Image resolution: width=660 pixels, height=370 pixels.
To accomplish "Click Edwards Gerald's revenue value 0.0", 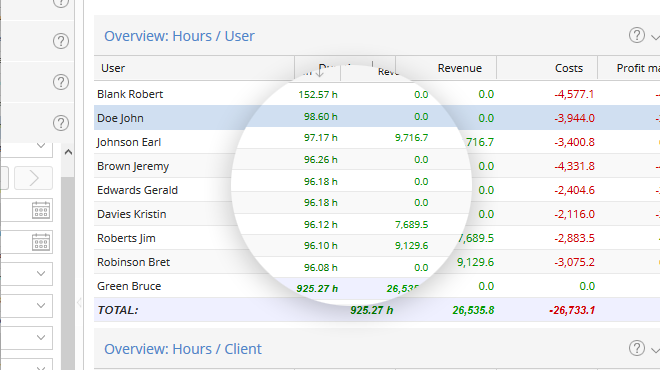I will (x=486, y=190).
